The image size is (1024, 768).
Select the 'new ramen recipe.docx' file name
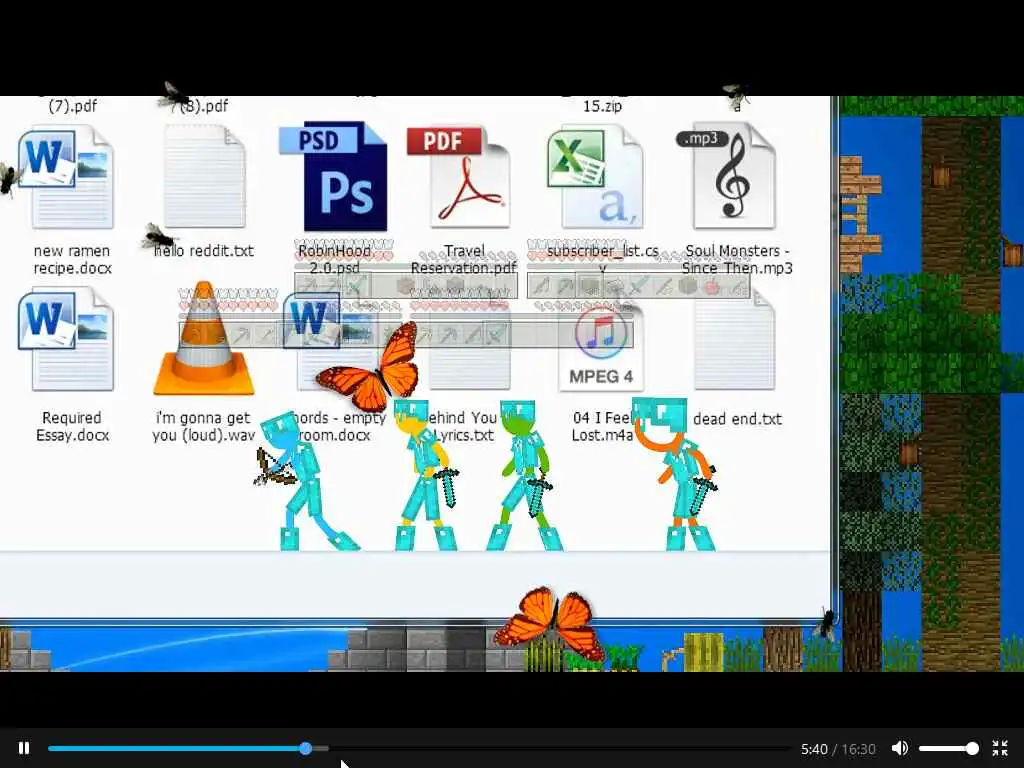pos(72,259)
